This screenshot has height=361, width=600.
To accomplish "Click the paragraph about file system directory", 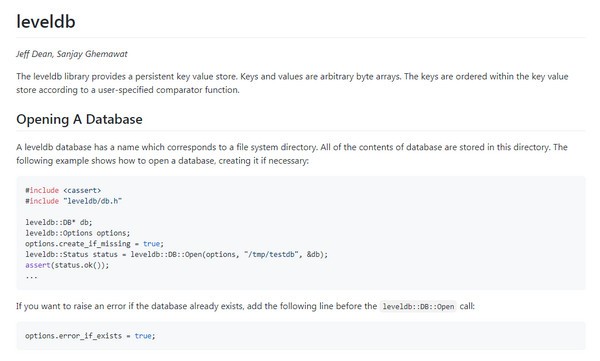I will (292, 154).
